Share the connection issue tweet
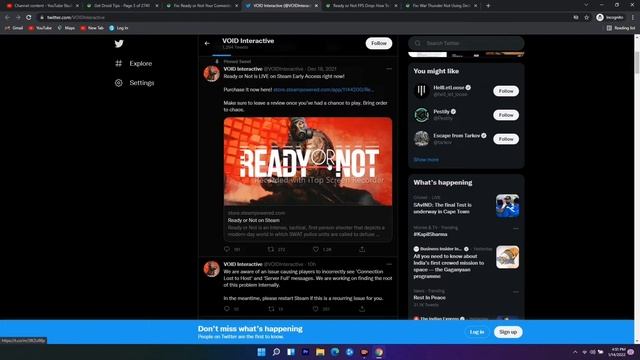 tap(362, 309)
